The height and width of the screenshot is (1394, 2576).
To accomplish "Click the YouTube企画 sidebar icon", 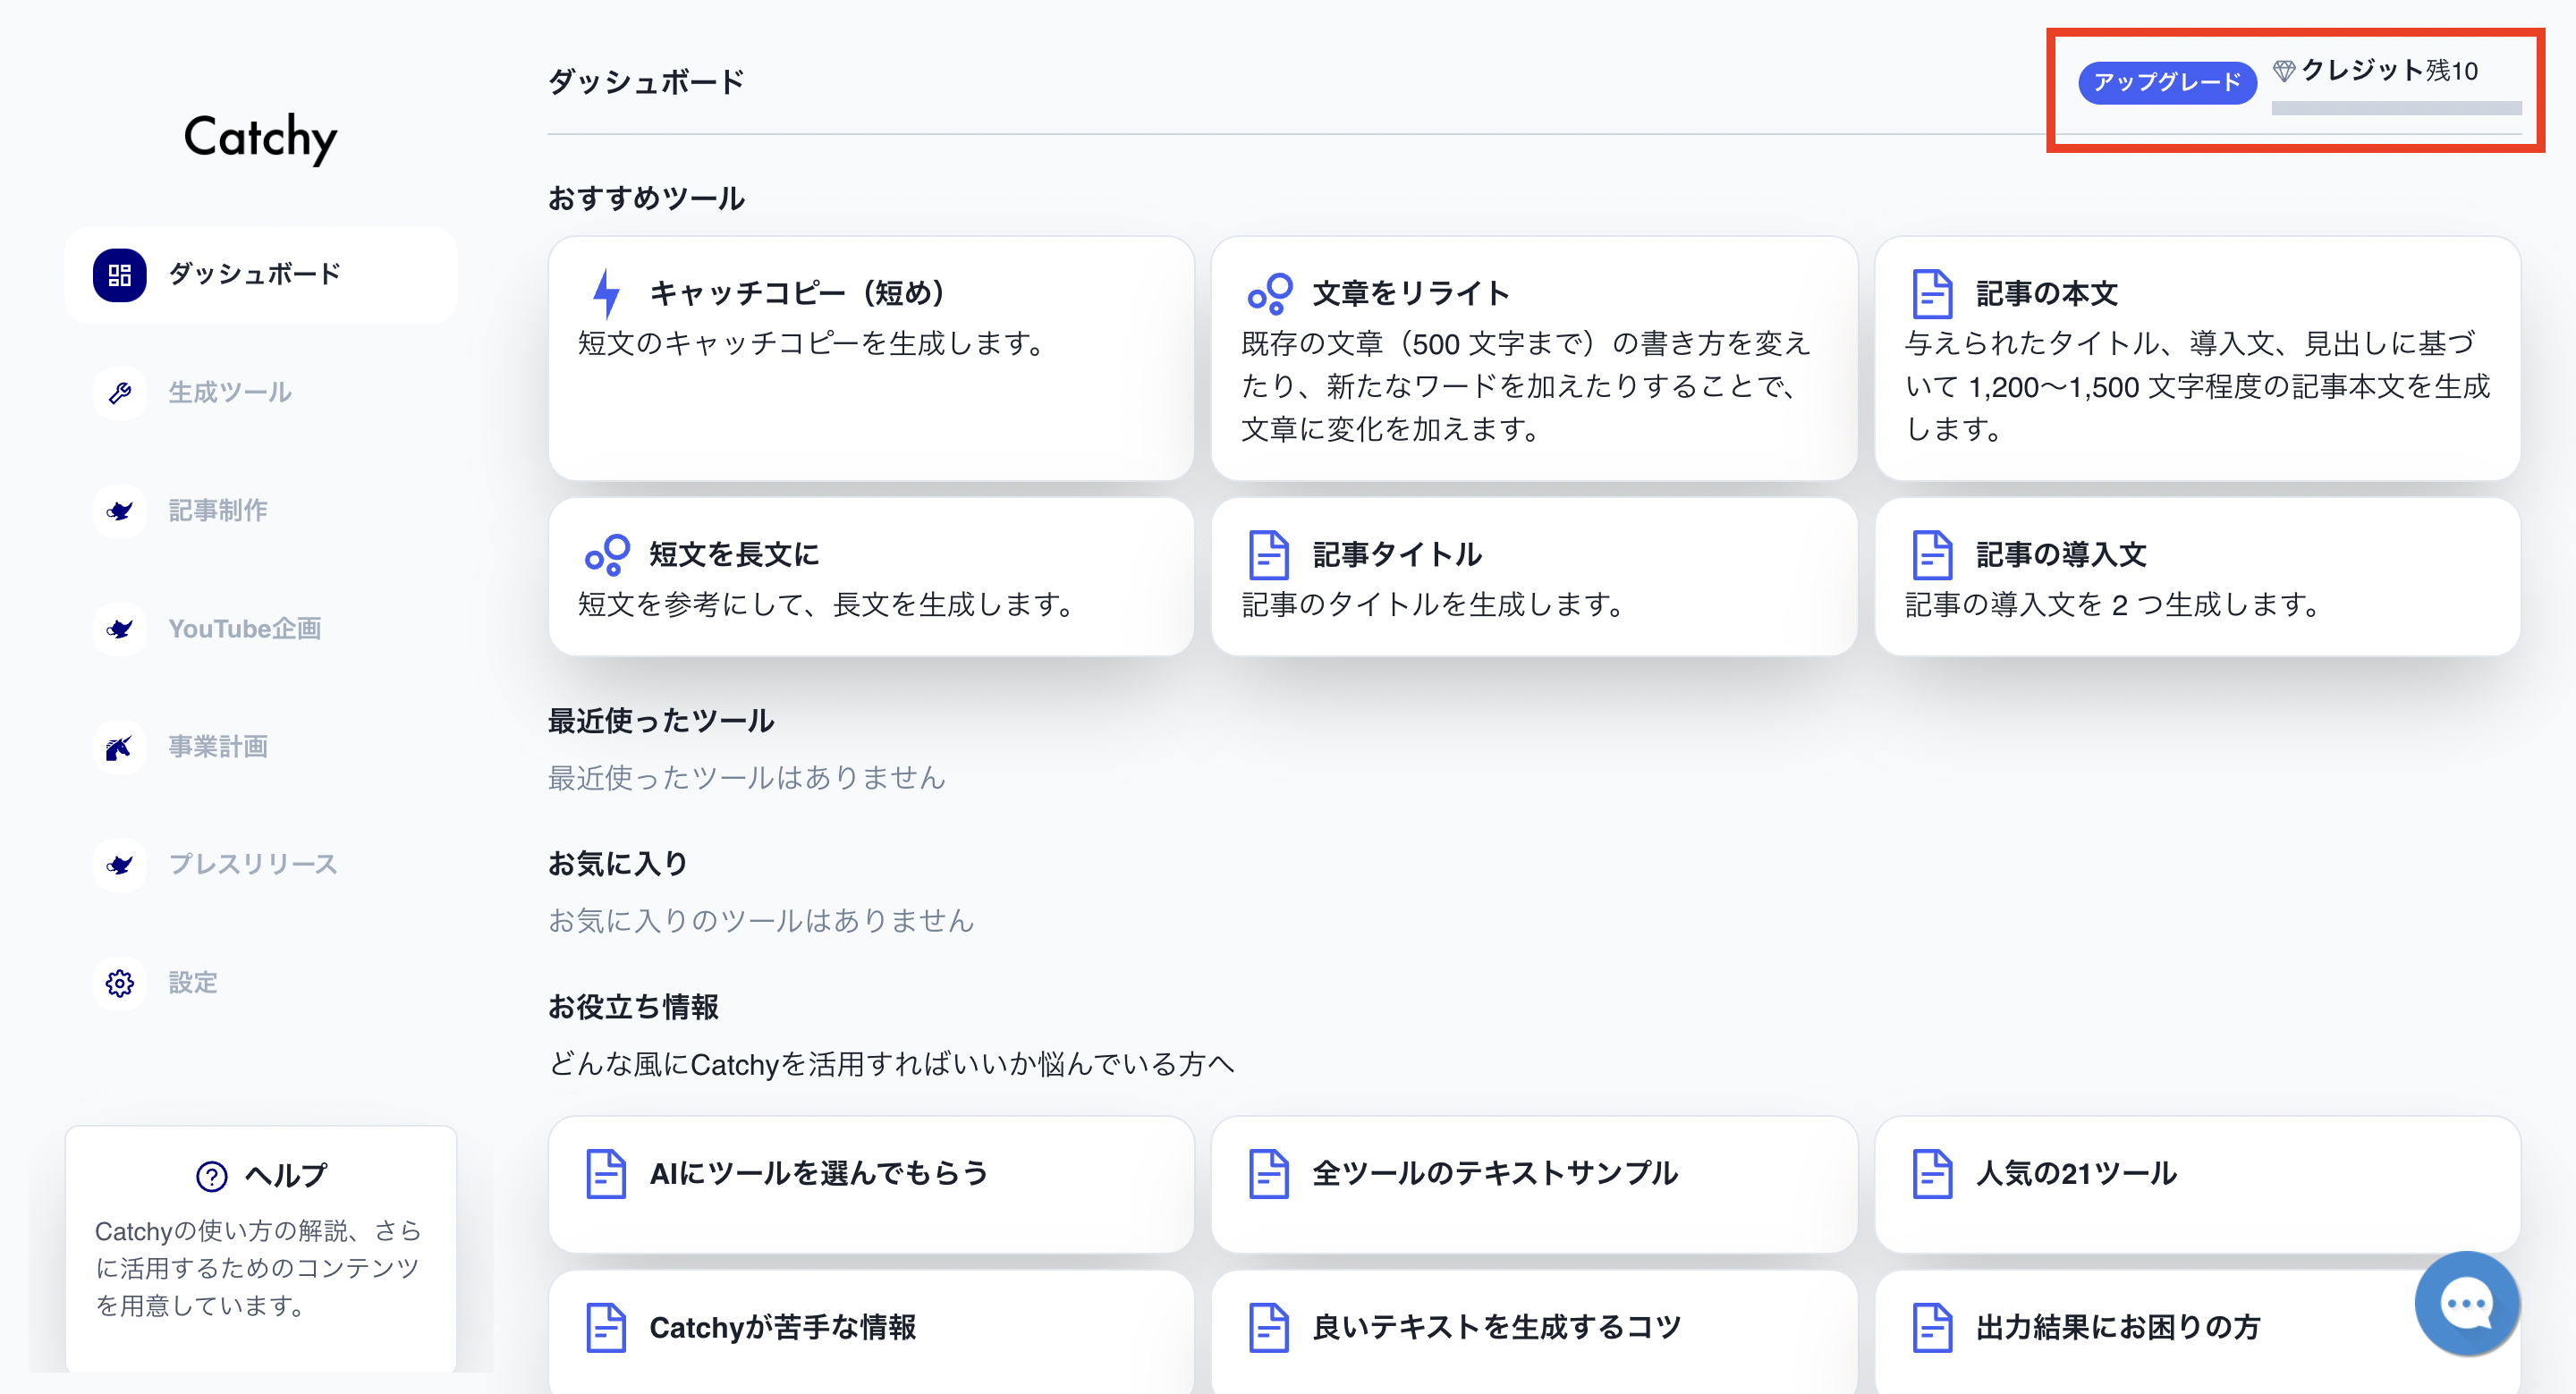I will 119,629.
